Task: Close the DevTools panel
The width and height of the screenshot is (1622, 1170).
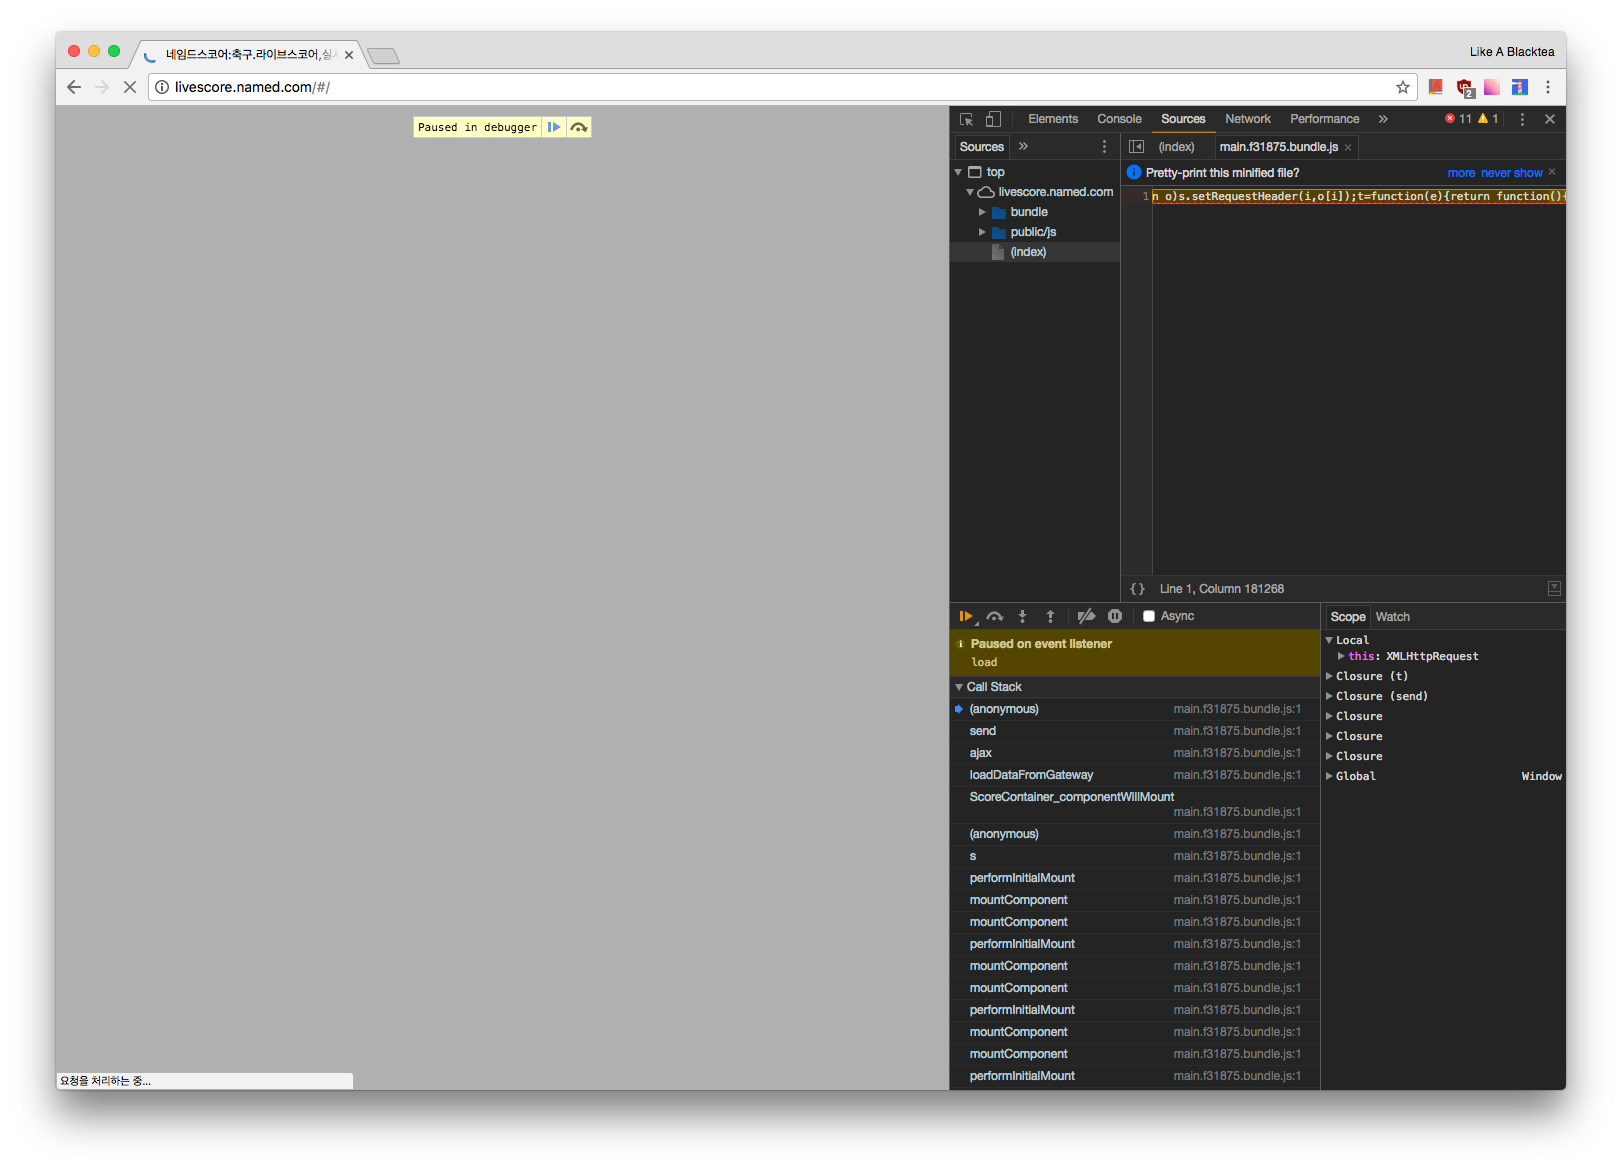Action: coord(1550,119)
